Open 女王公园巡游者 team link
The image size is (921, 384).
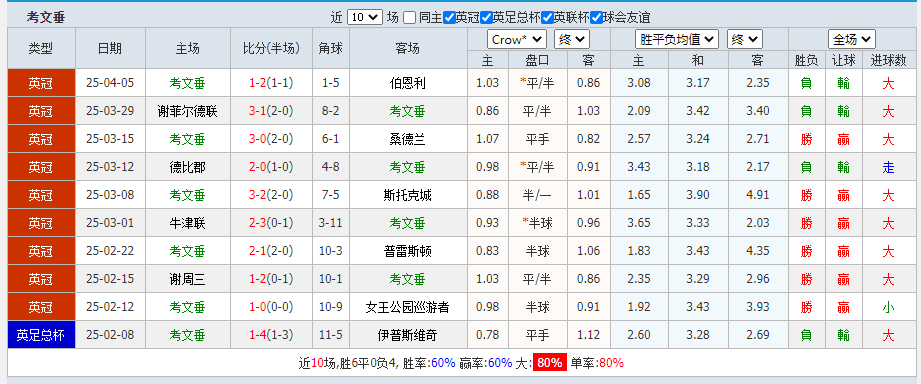408,307
